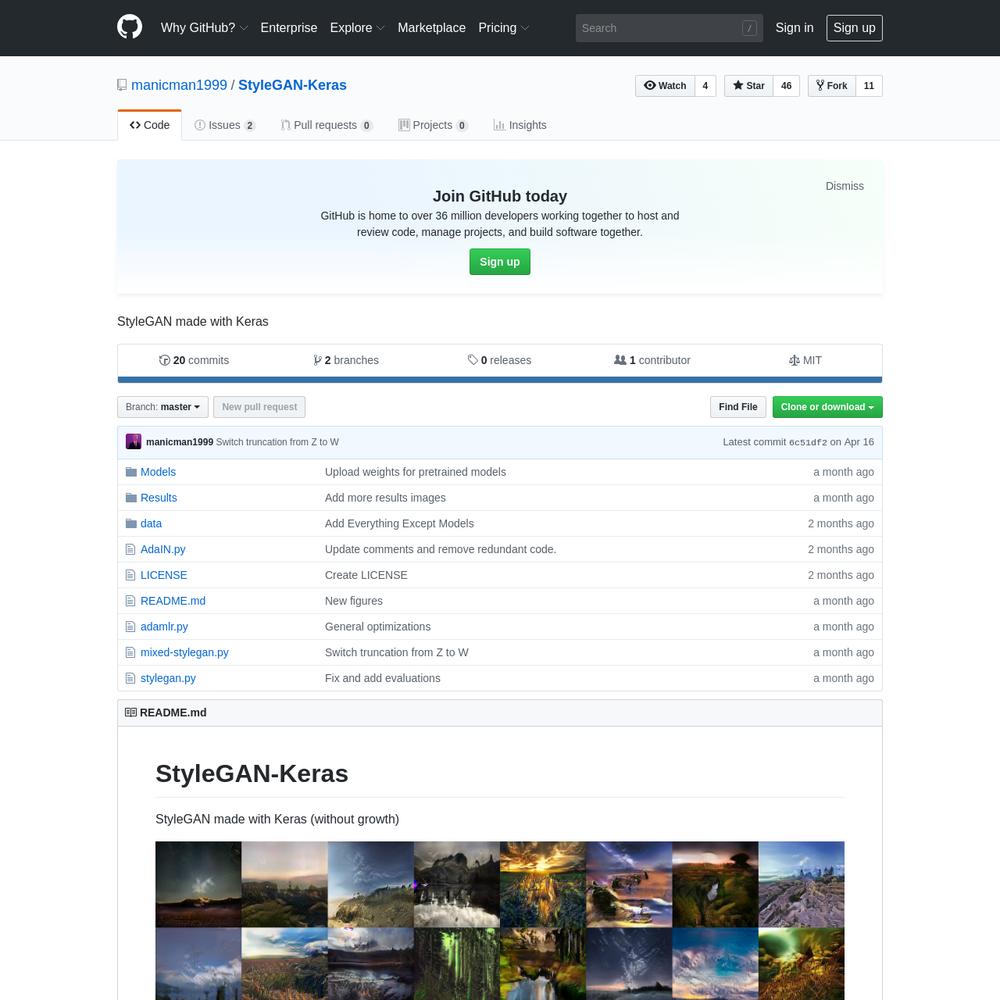Viewport: 1000px width, 1000px height.
Task: Expand the Why GitHub? menu
Action: point(204,28)
